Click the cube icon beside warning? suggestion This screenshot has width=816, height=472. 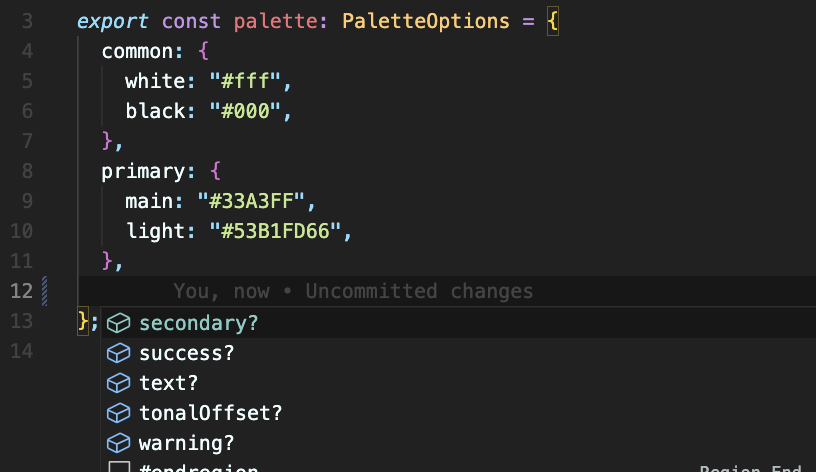[x=120, y=443]
